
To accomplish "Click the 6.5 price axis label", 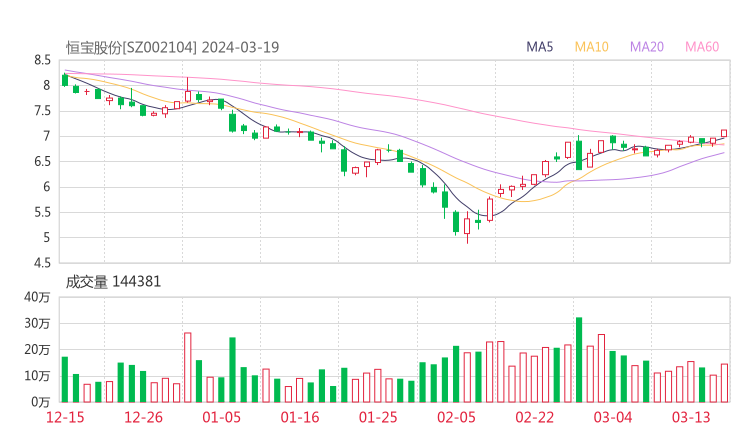I will (42, 161).
